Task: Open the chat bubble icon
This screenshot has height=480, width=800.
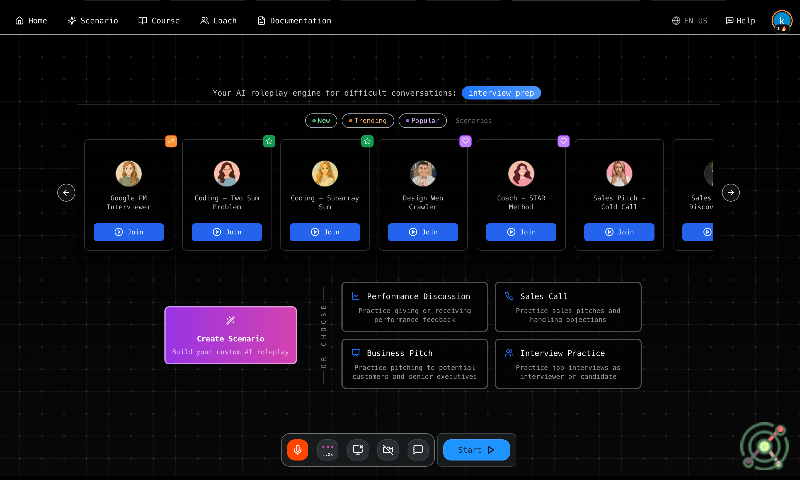Action: point(418,450)
